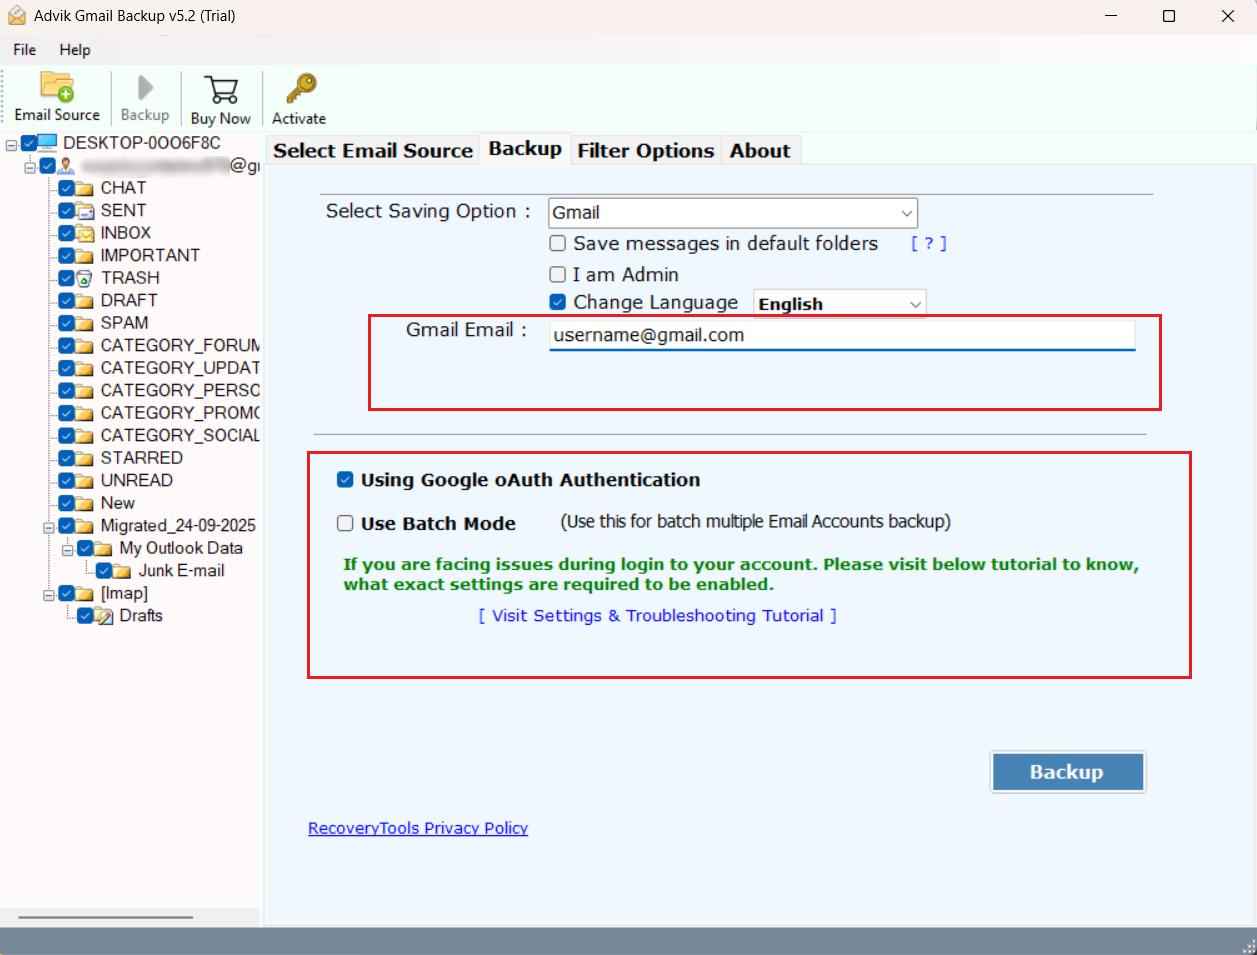Click the My Outlook Data folder icon
This screenshot has width=1257, height=955.
click(x=103, y=548)
